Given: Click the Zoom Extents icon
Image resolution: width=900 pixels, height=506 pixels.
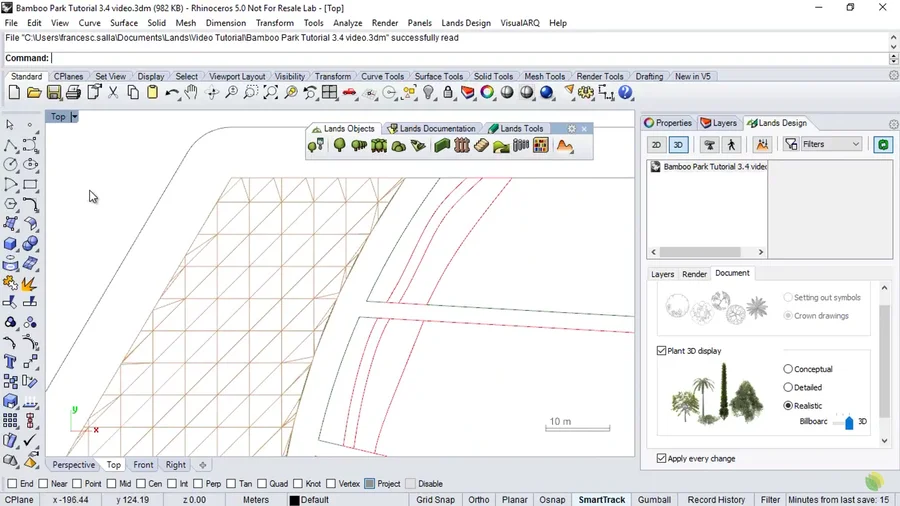Looking at the screenshot, I should (x=270, y=92).
